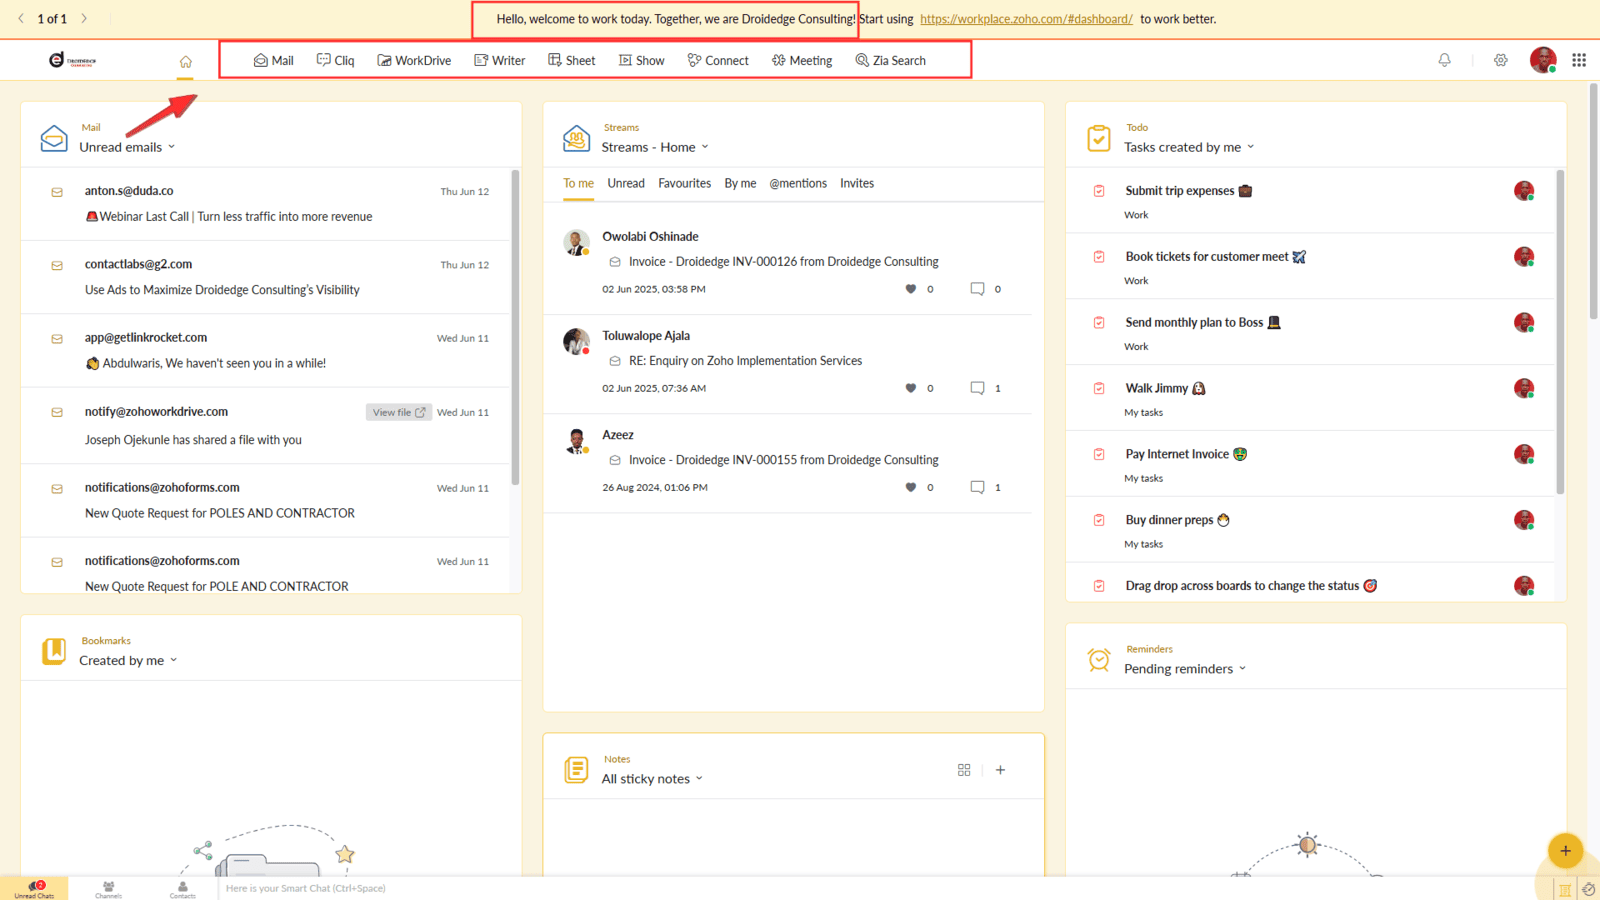The image size is (1600, 900).
Task: Open the notifications bell
Action: pos(1444,60)
